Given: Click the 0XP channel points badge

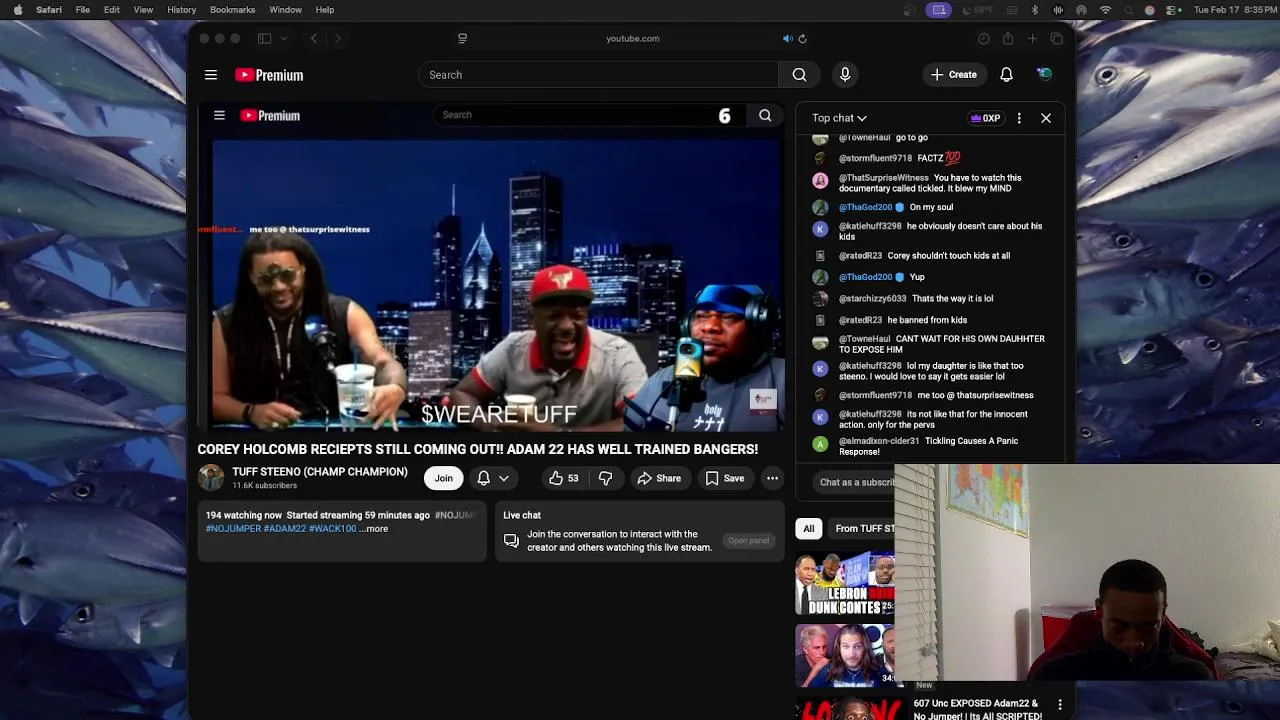Looking at the screenshot, I should (985, 118).
